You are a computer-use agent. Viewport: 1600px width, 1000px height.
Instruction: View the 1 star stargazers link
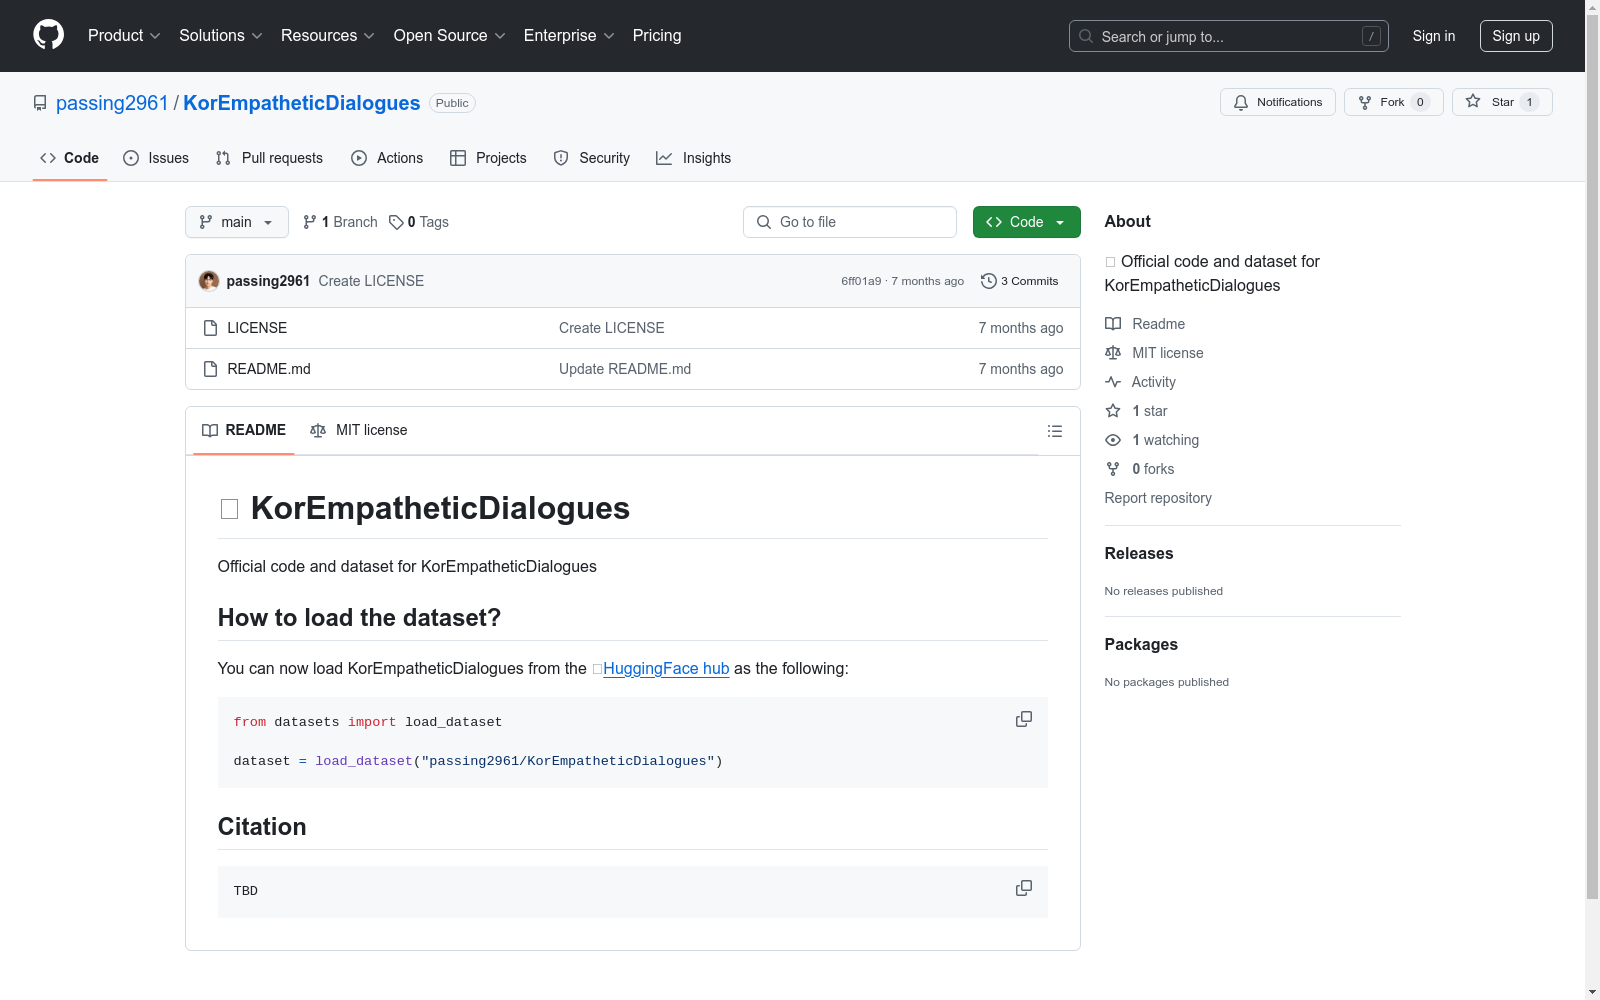[1136, 411]
